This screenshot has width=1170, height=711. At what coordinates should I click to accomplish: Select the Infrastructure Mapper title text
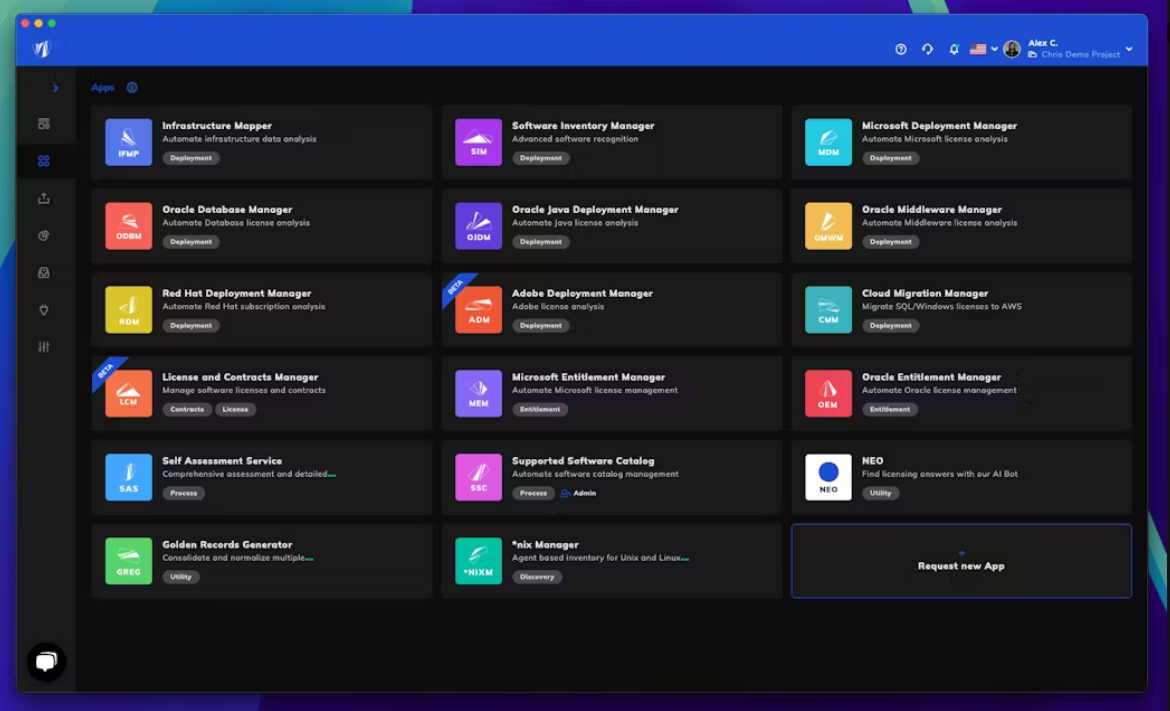click(217, 125)
